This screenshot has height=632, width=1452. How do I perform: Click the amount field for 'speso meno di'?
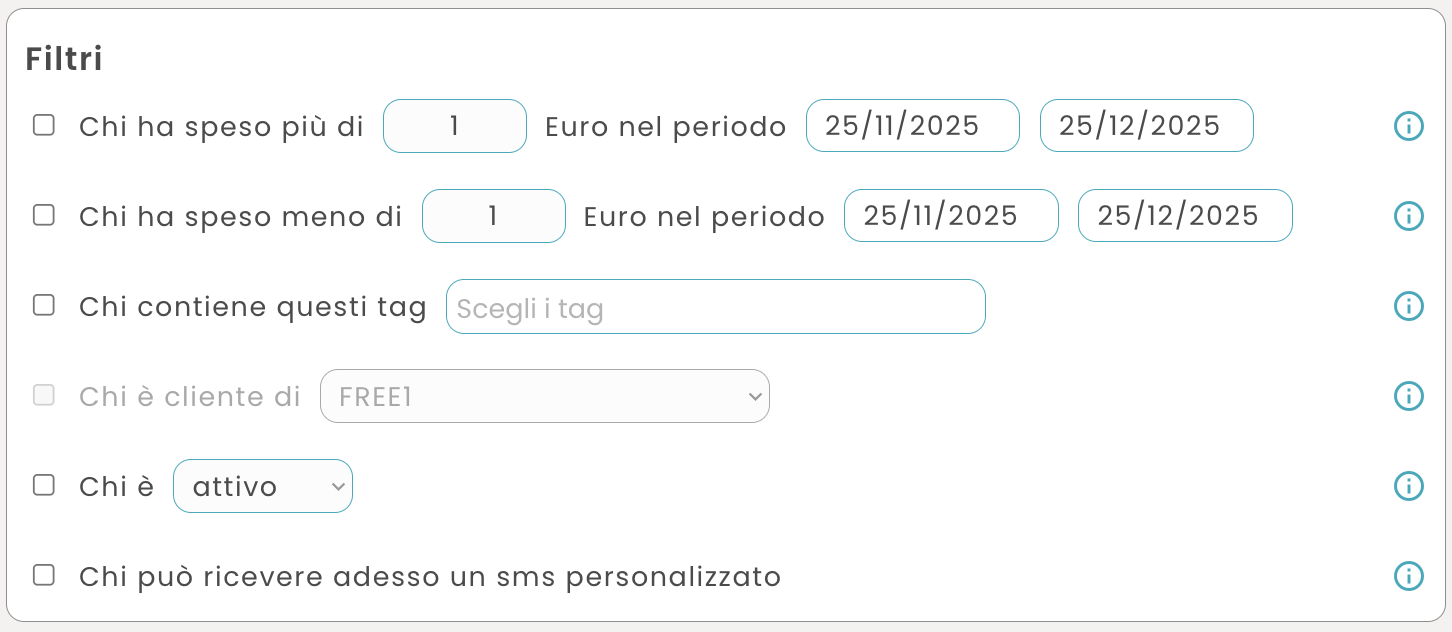coord(494,216)
